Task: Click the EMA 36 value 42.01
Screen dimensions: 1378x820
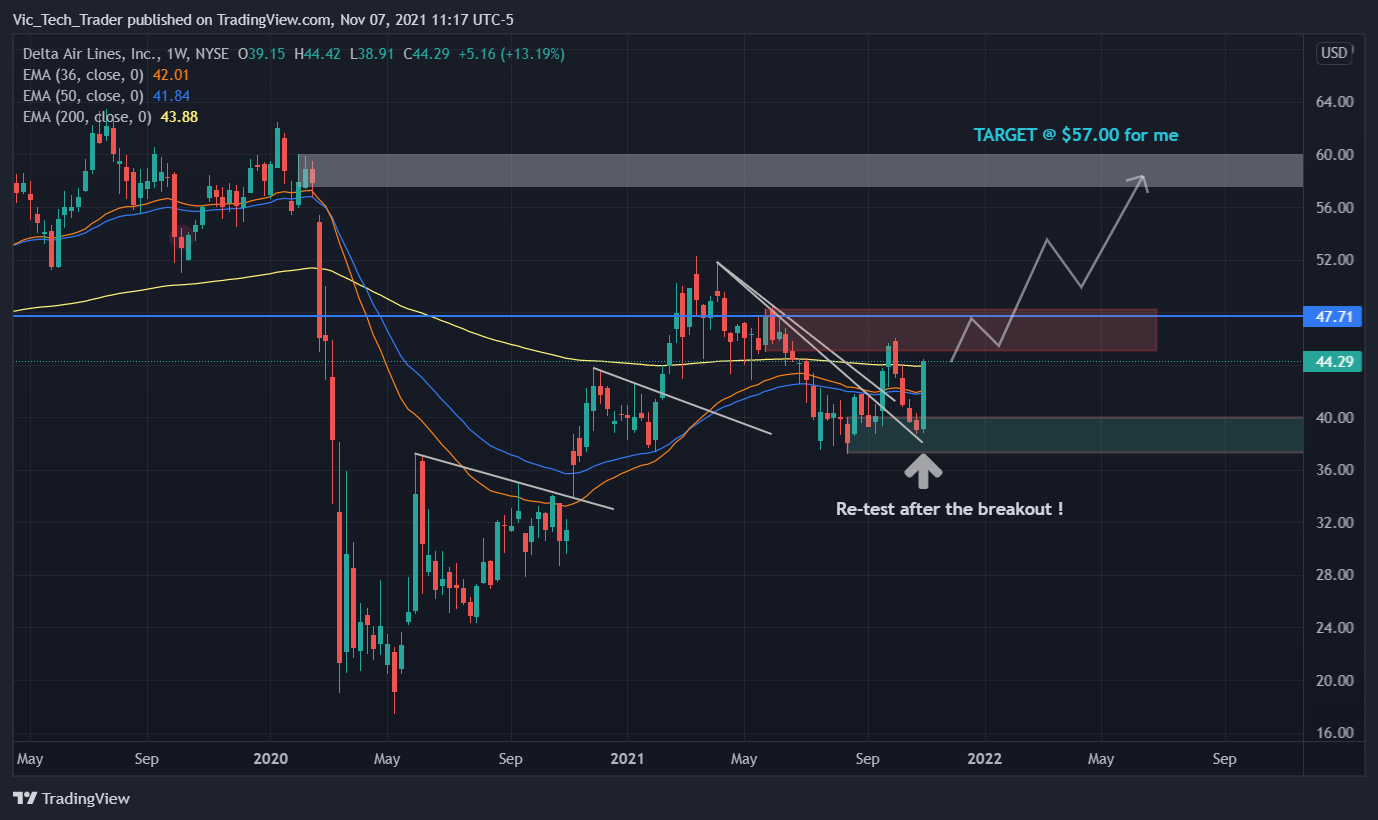Action: click(173, 75)
